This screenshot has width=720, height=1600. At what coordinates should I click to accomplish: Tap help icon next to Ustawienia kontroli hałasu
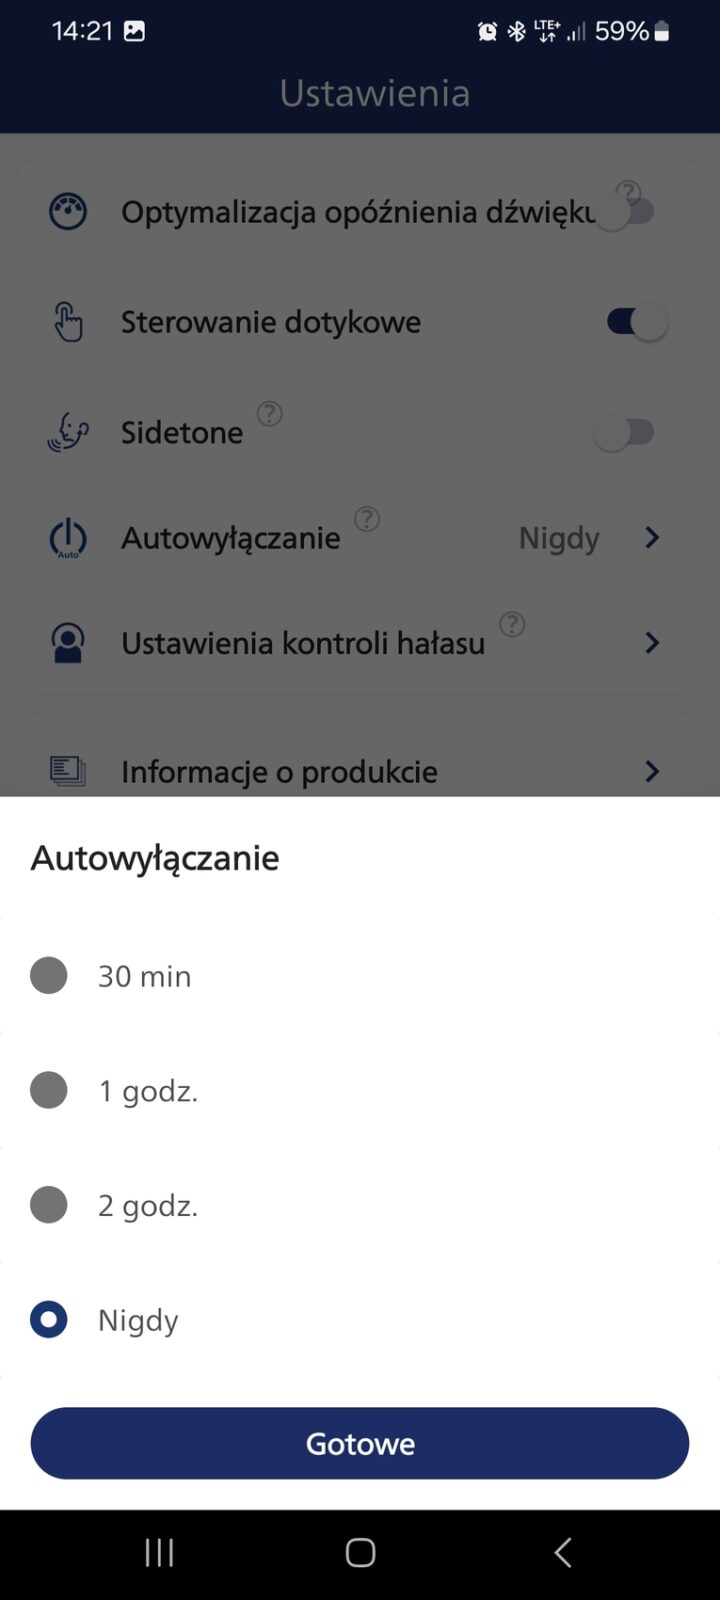[512, 625]
